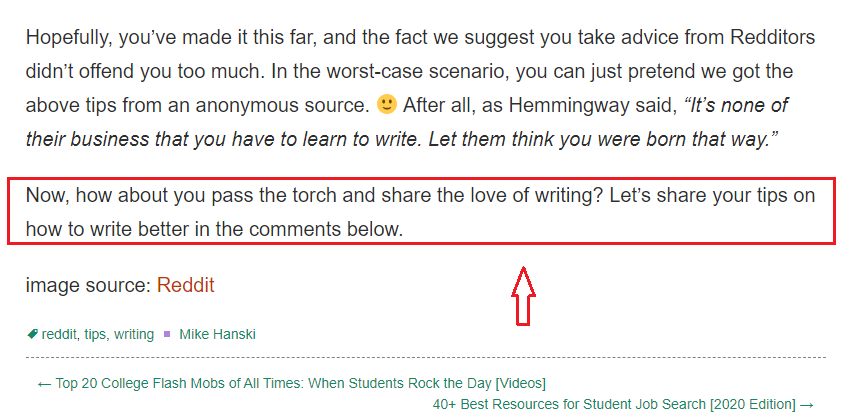The image size is (851, 420).
Task: Click the left arrow before Top 20 College
Action: 44,384
